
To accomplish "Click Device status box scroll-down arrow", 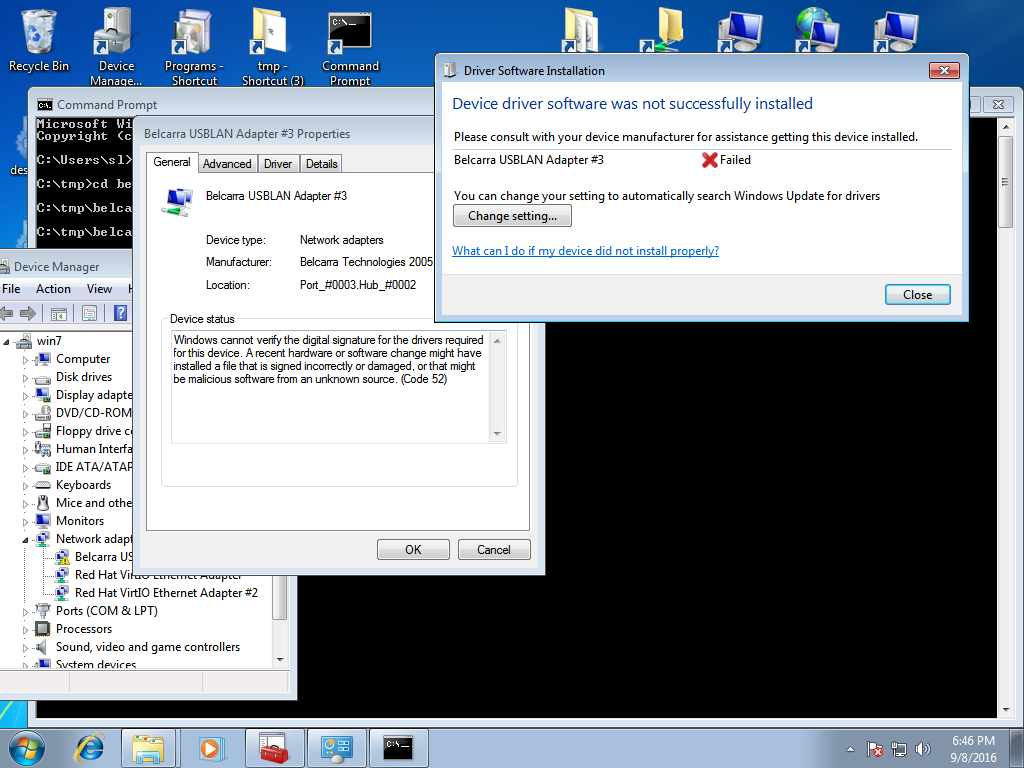I will coord(497,434).
